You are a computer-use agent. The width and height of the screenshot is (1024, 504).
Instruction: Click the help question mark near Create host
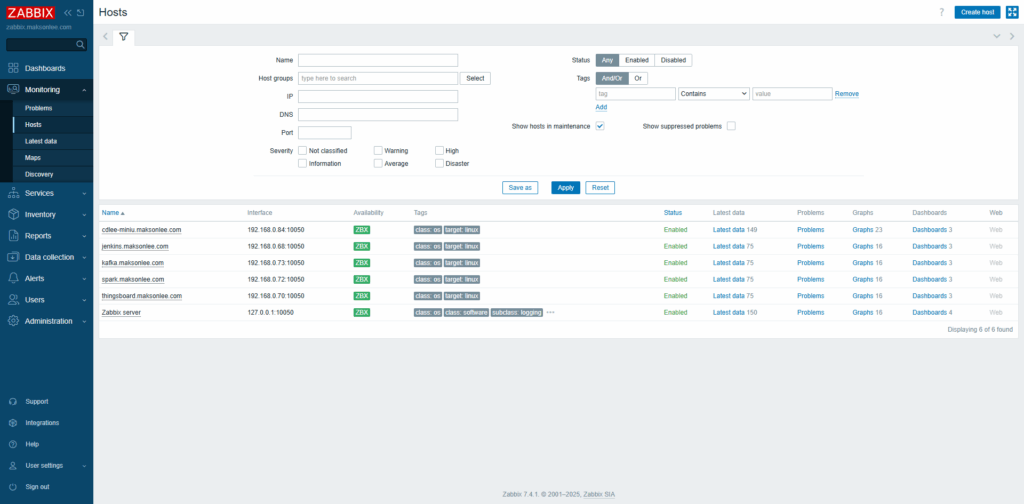click(941, 12)
